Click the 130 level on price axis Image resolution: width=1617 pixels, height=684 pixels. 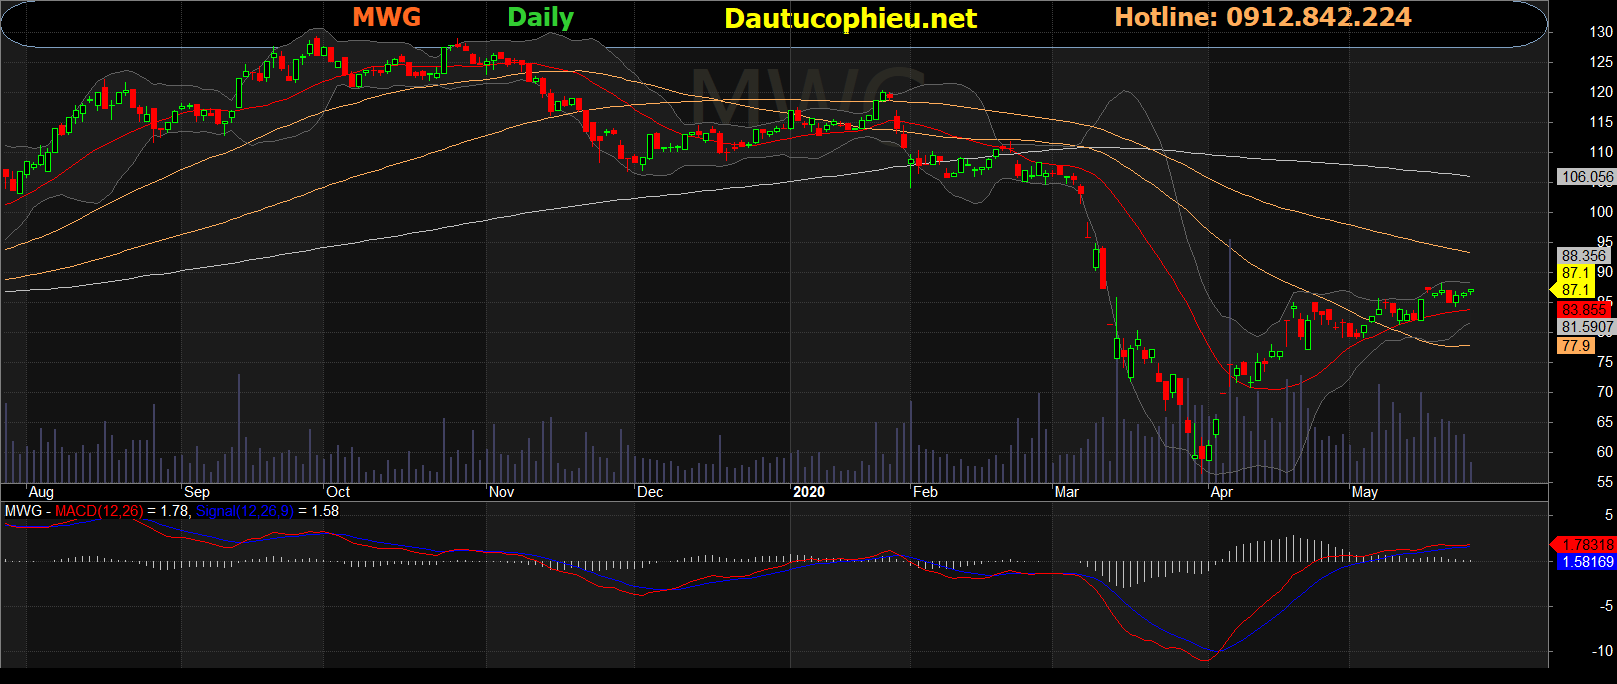[1601, 32]
